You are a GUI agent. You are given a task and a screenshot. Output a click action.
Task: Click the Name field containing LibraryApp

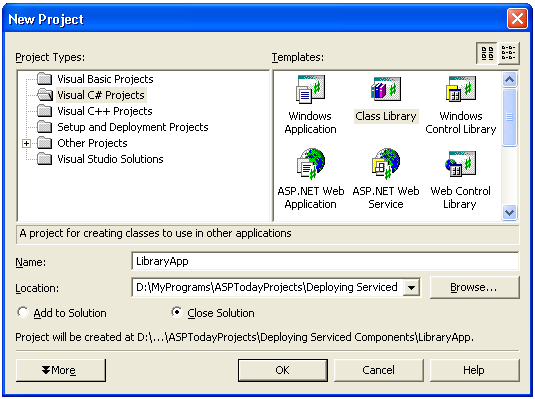point(325,261)
